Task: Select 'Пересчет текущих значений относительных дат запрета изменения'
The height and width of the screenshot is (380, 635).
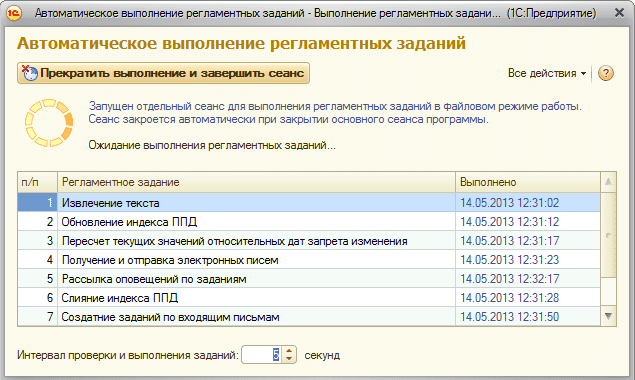Action: coord(309,241)
